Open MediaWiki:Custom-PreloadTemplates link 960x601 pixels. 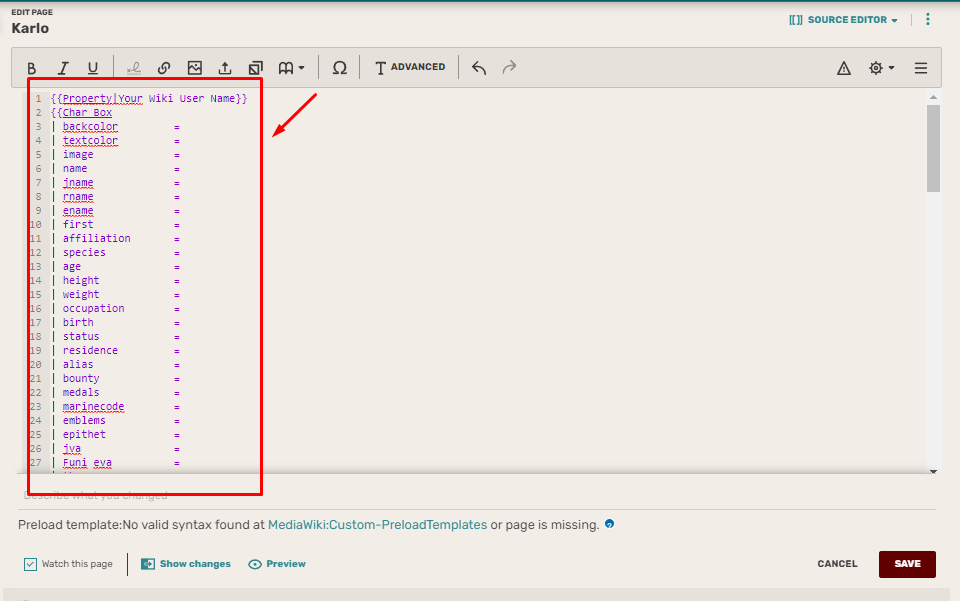tap(377, 525)
